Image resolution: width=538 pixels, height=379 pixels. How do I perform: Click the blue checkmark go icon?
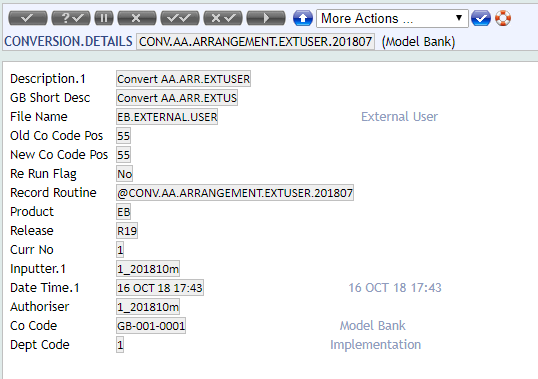[481, 18]
